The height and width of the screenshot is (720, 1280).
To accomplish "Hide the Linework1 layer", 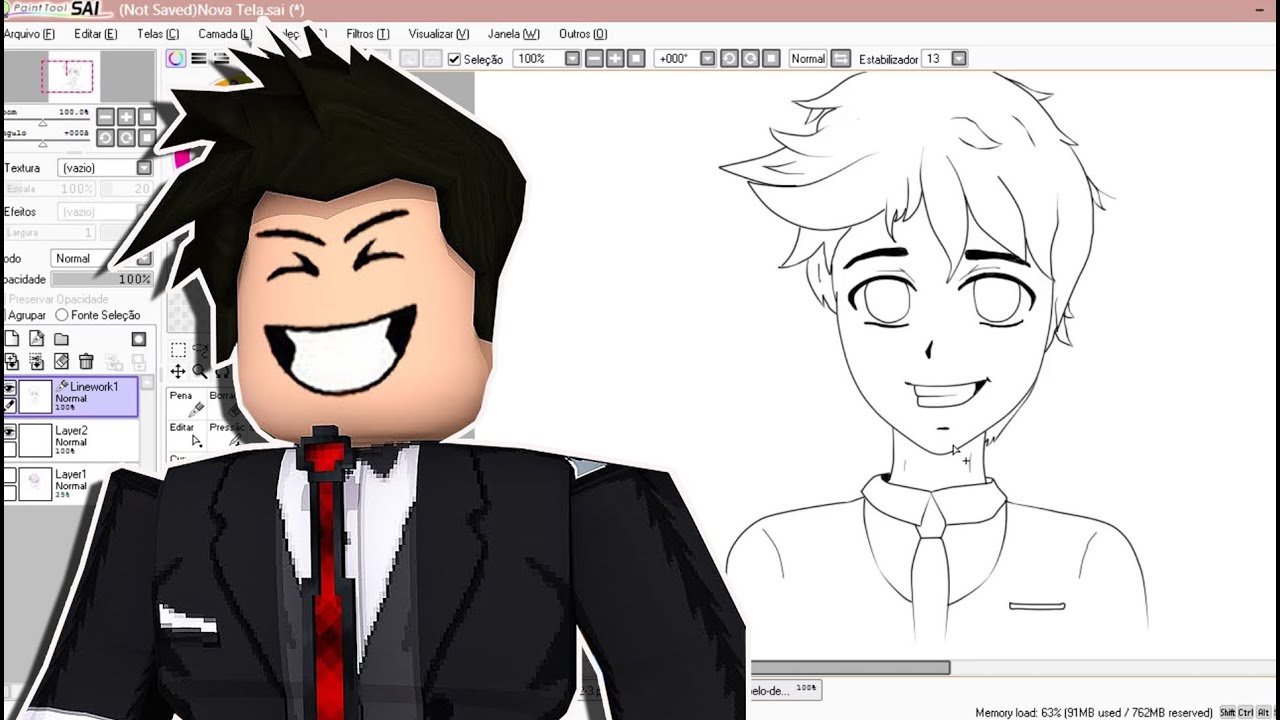I will pyautogui.click(x=10, y=388).
